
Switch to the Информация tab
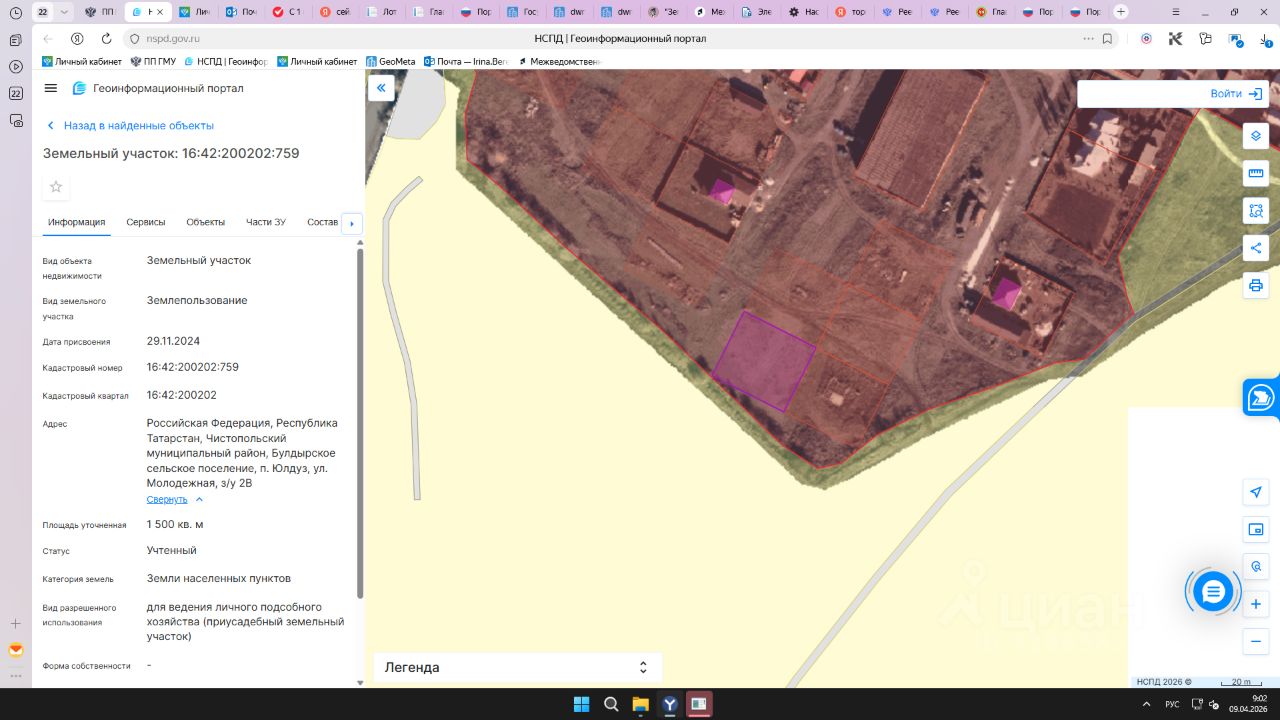tap(76, 222)
